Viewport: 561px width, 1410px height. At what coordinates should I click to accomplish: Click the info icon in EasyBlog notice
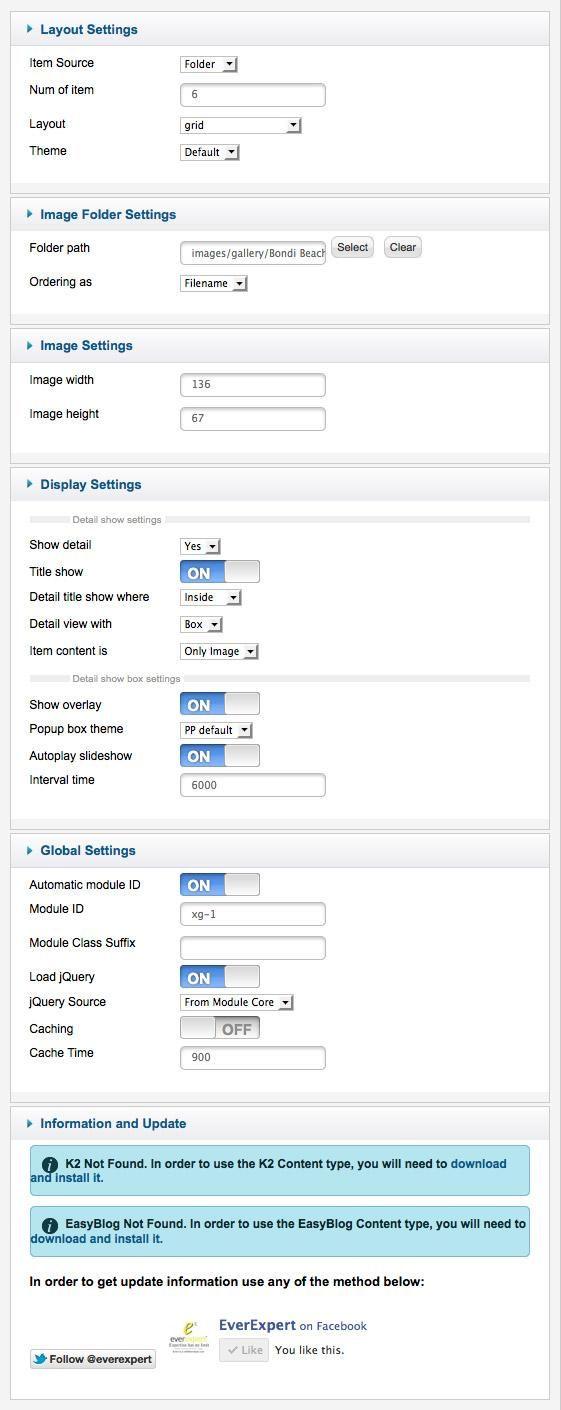click(x=49, y=1225)
